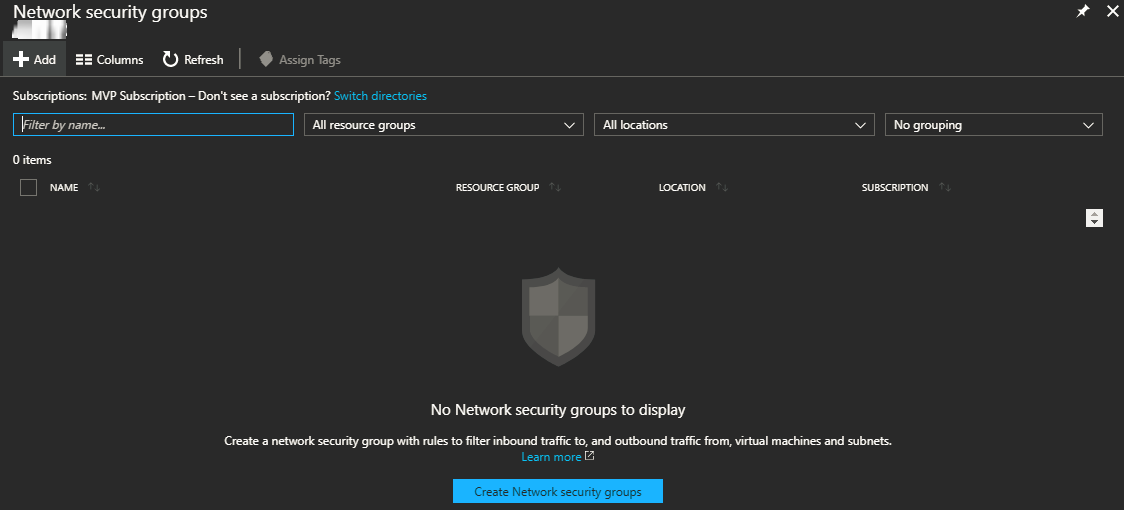Pin the blade with the pin icon

coord(1082,11)
